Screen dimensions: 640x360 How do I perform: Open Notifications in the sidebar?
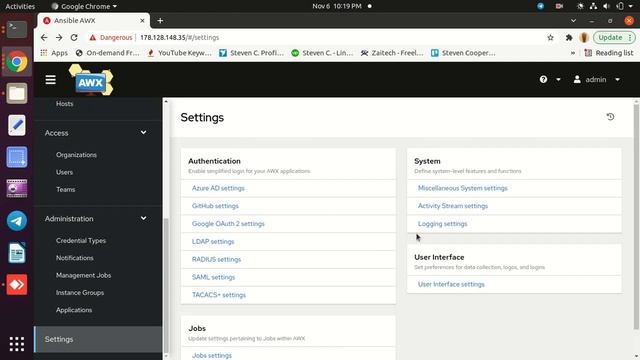(75, 258)
